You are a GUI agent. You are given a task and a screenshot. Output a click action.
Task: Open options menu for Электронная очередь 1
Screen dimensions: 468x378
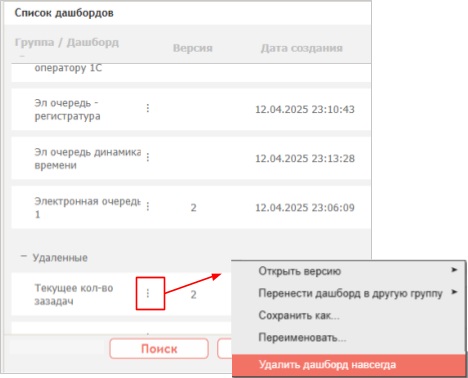pyautogui.click(x=148, y=206)
